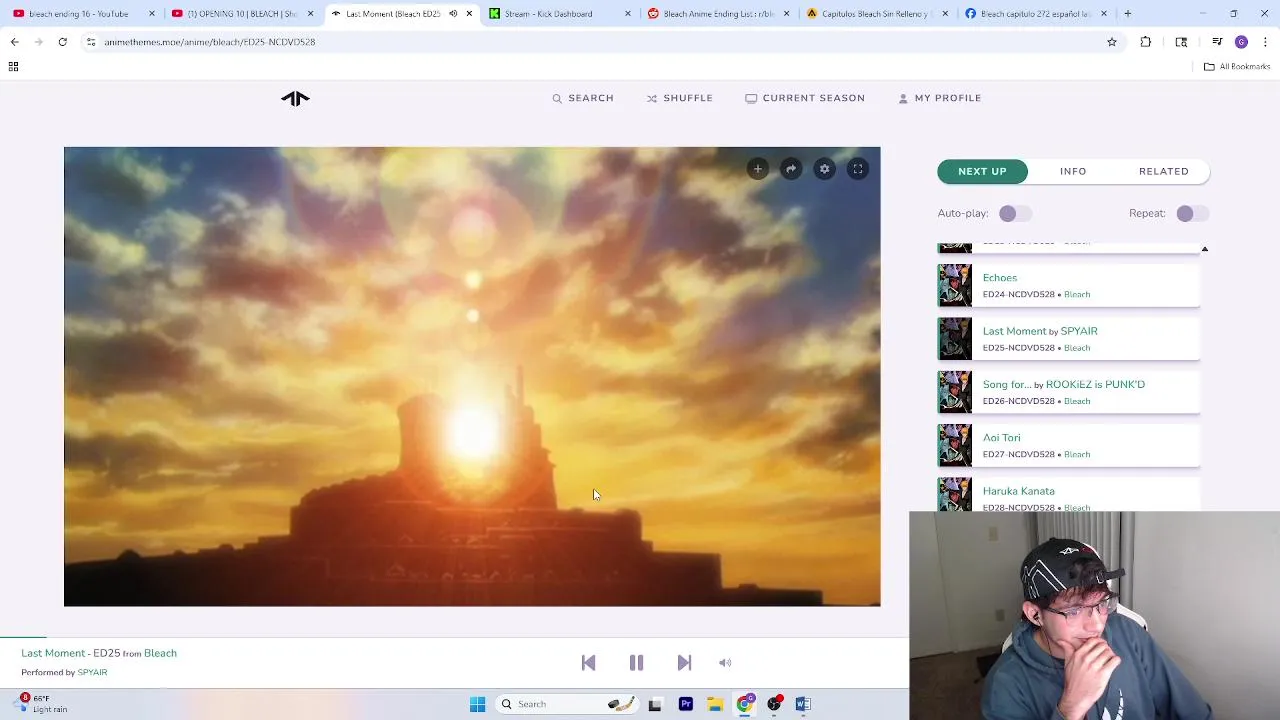
Task: Open MY PROFILE in the navigation
Action: [x=939, y=98]
